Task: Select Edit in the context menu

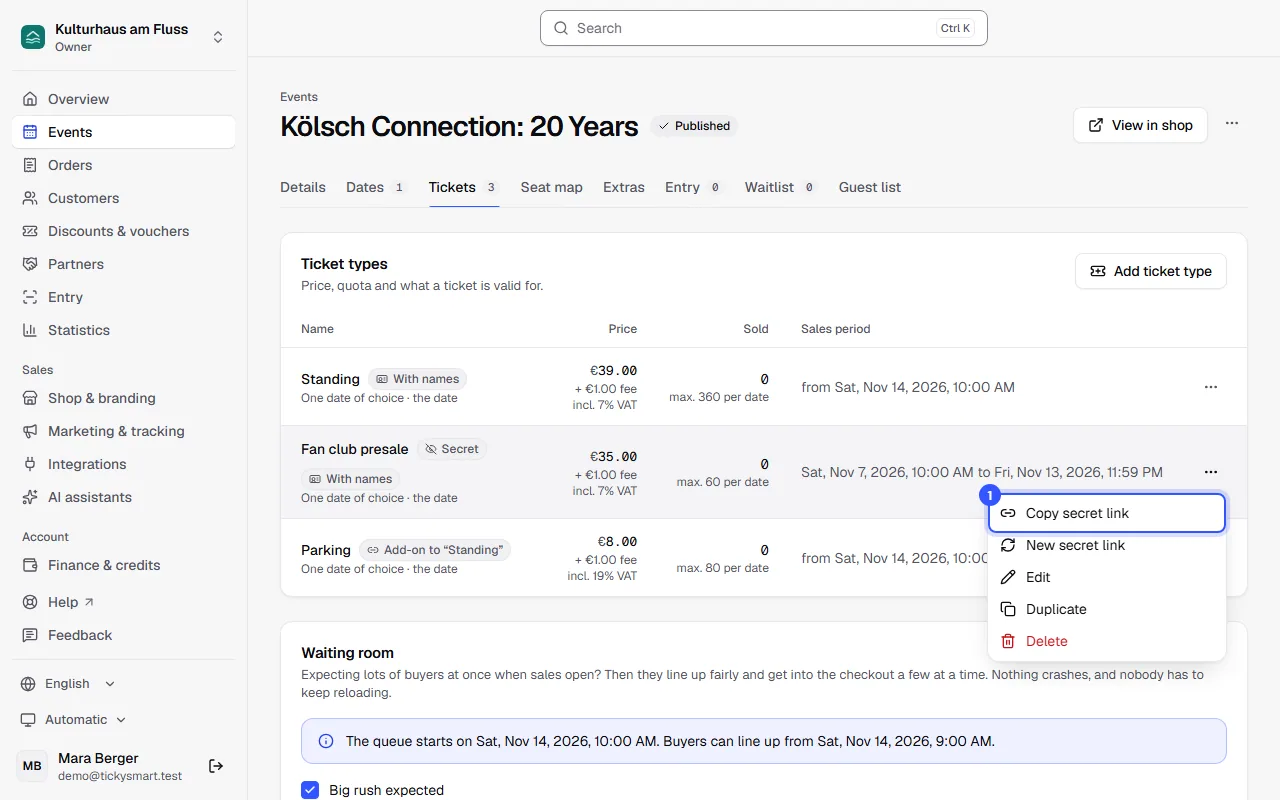Action: tap(1107, 577)
